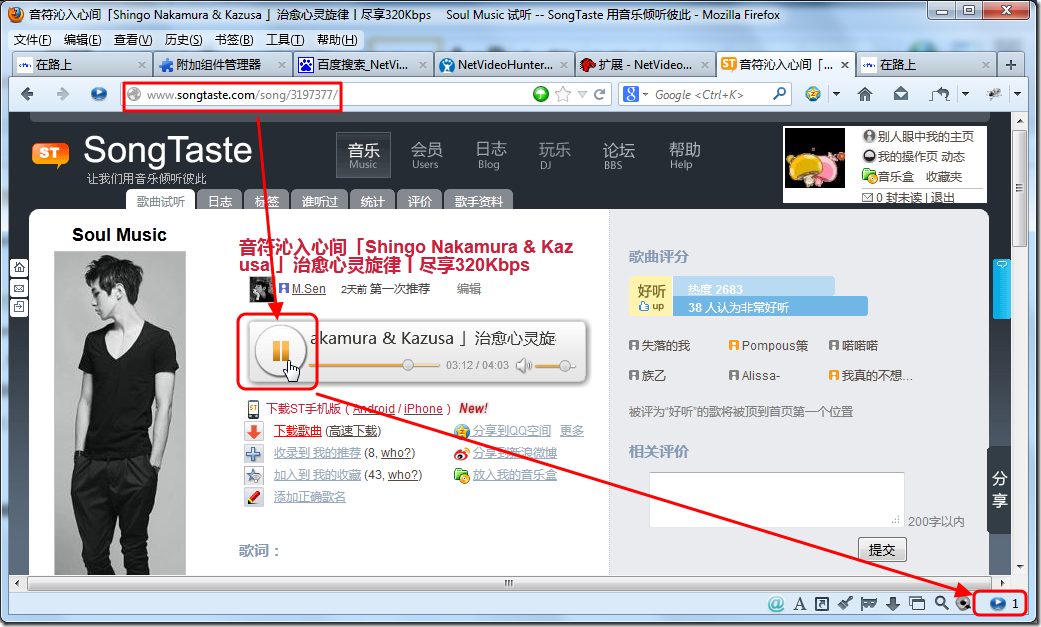The width and height of the screenshot is (1041, 627).
Task: Click the horizontal scrollbar at page bottom
Action: [508, 583]
